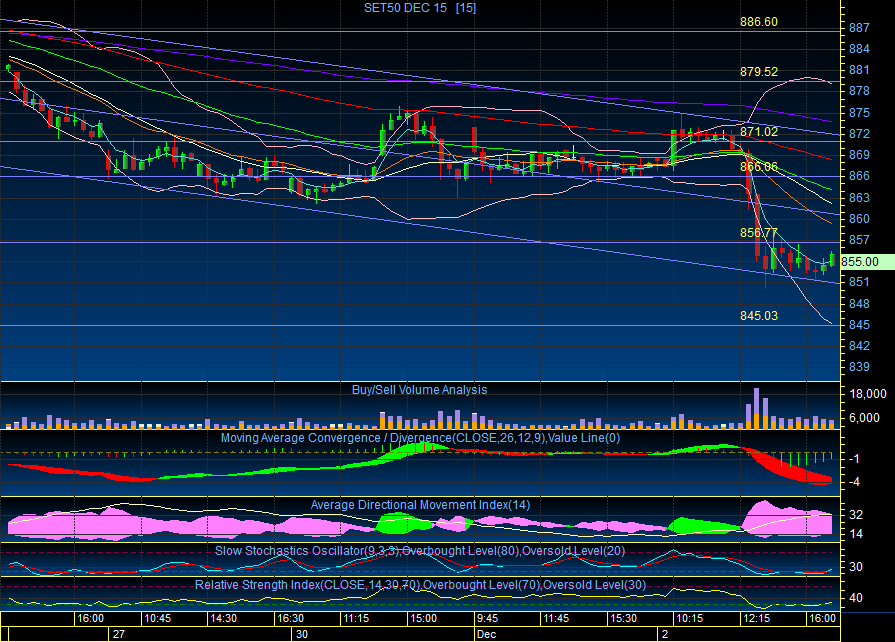The width and height of the screenshot is (895, 642).
Task: Click the 15:00 time axis label
Action: [424, 618]
